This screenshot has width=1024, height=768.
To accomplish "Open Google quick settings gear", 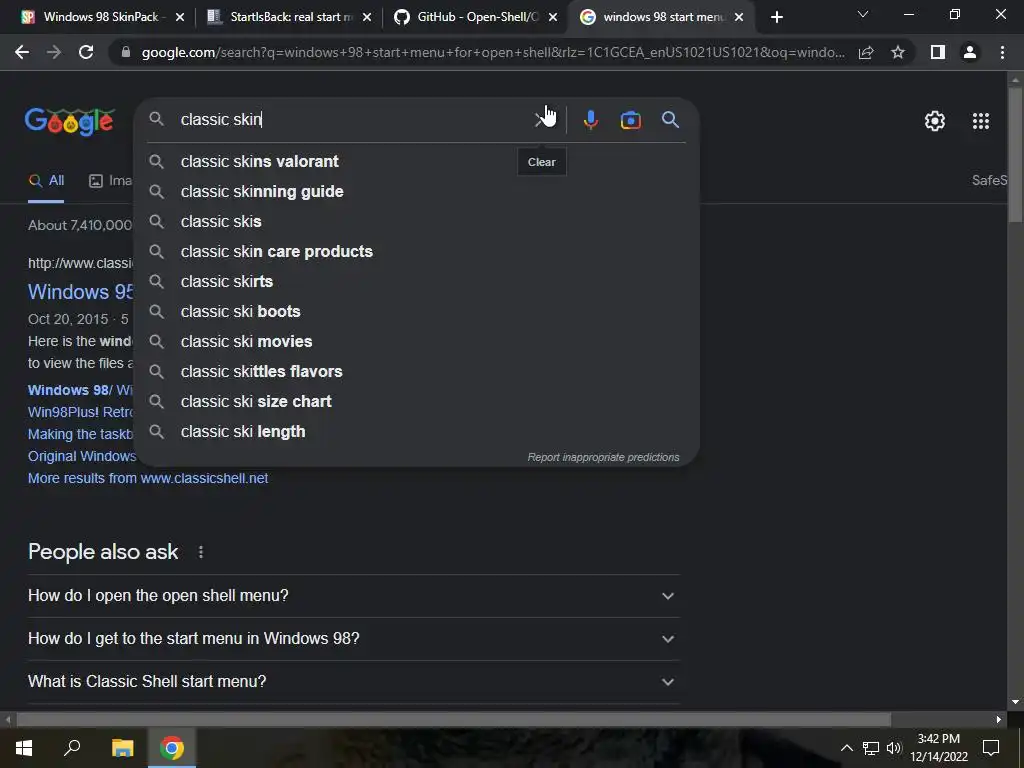I will 935,121.
